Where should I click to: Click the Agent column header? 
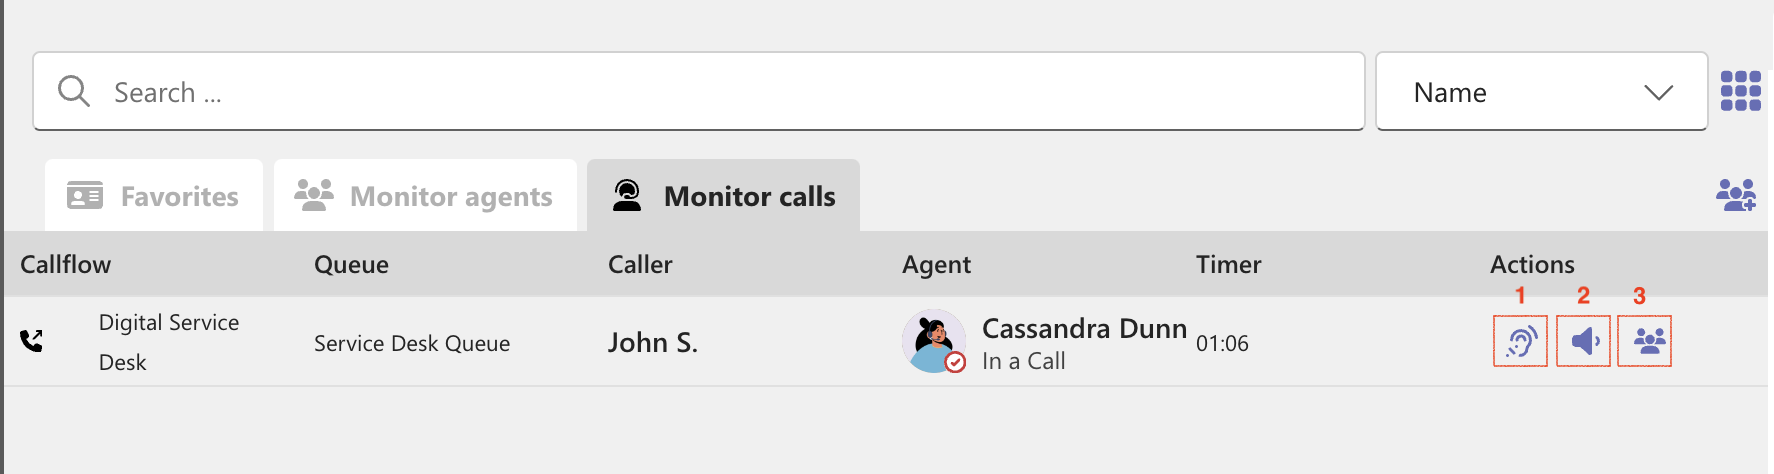[x=936, y=264]
